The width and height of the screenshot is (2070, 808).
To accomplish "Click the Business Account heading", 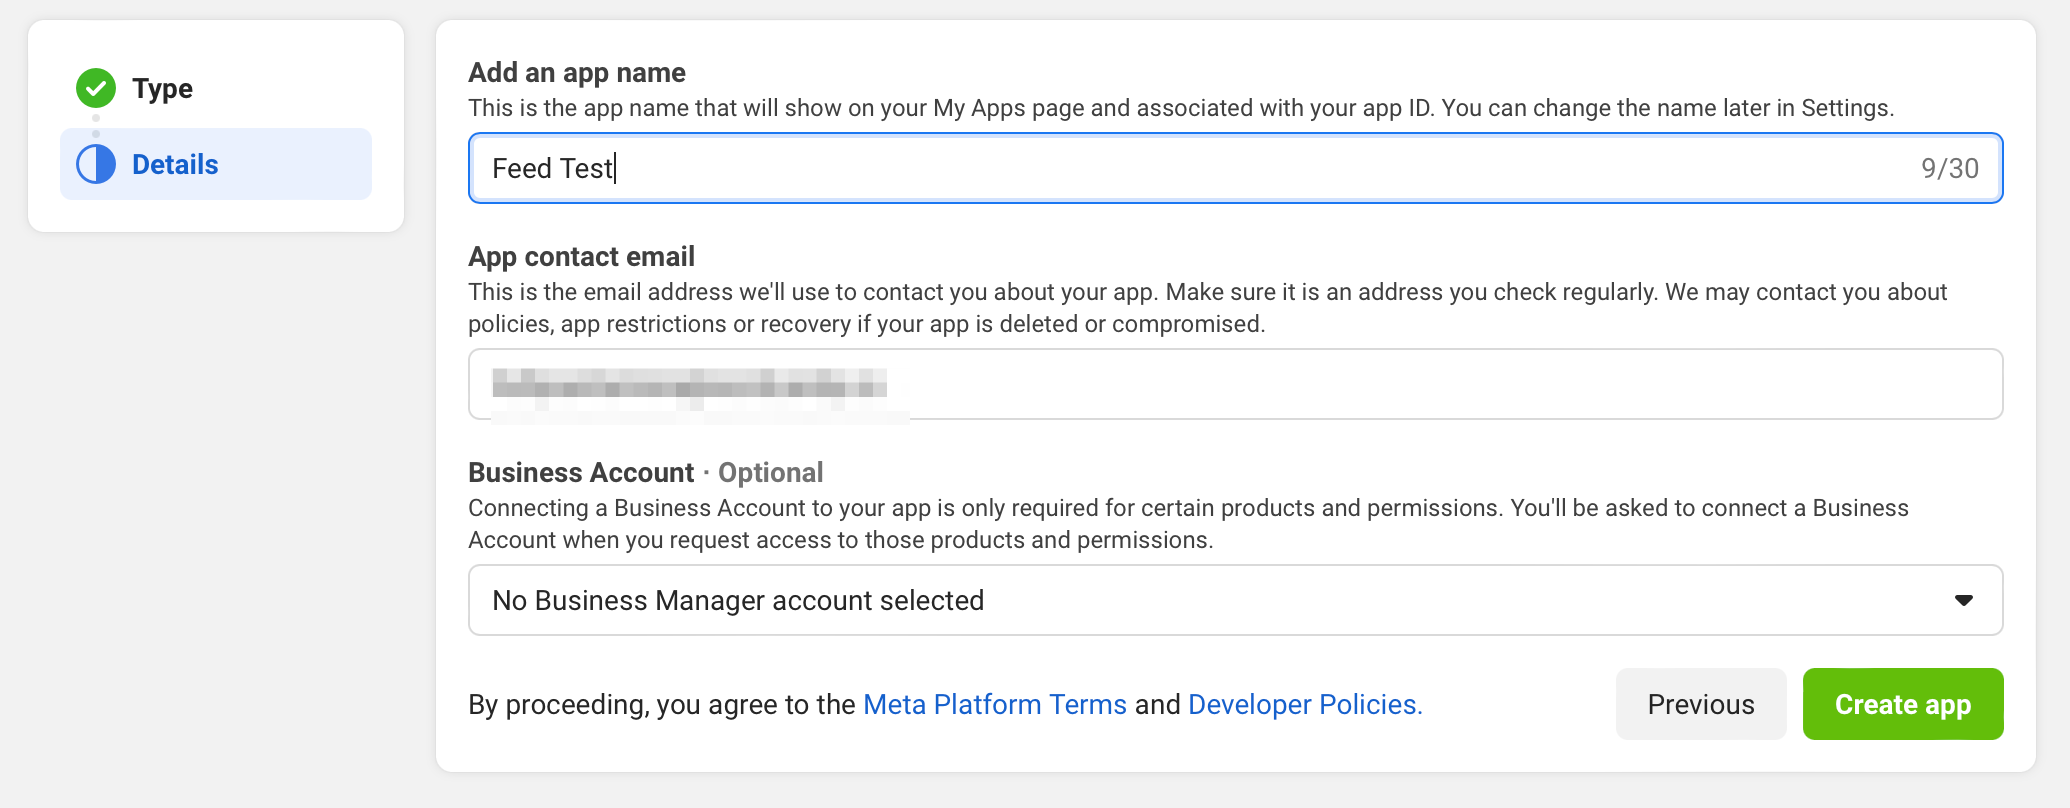I will click(581, 472).
